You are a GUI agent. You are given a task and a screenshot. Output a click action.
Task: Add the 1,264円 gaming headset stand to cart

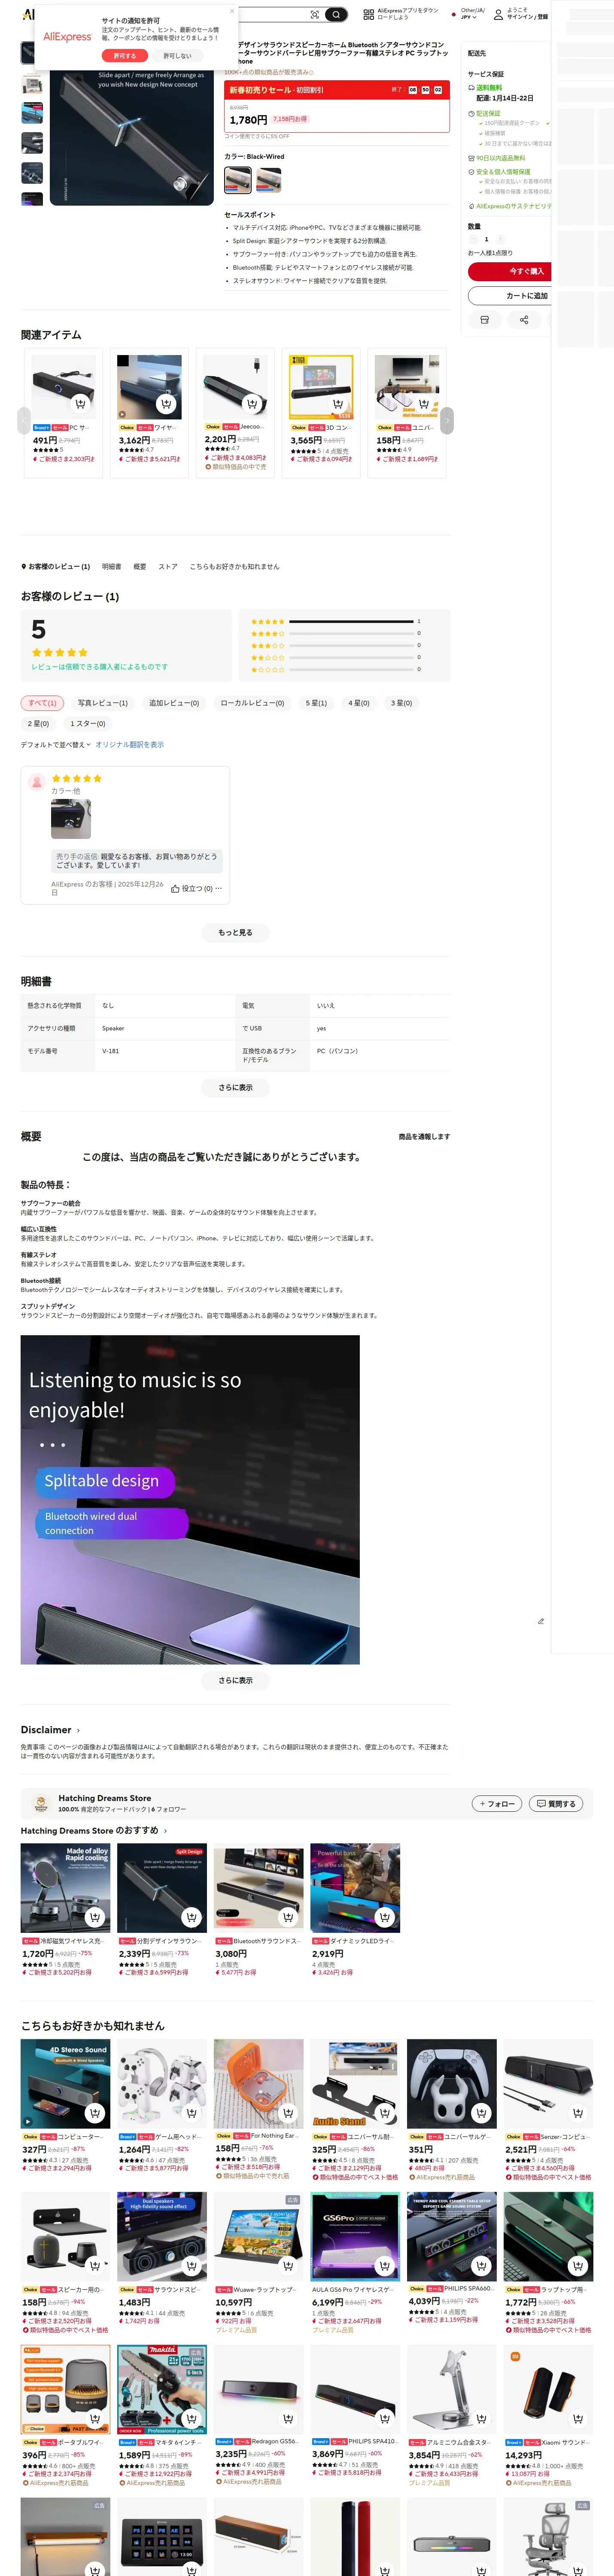tap(191, 2113)
